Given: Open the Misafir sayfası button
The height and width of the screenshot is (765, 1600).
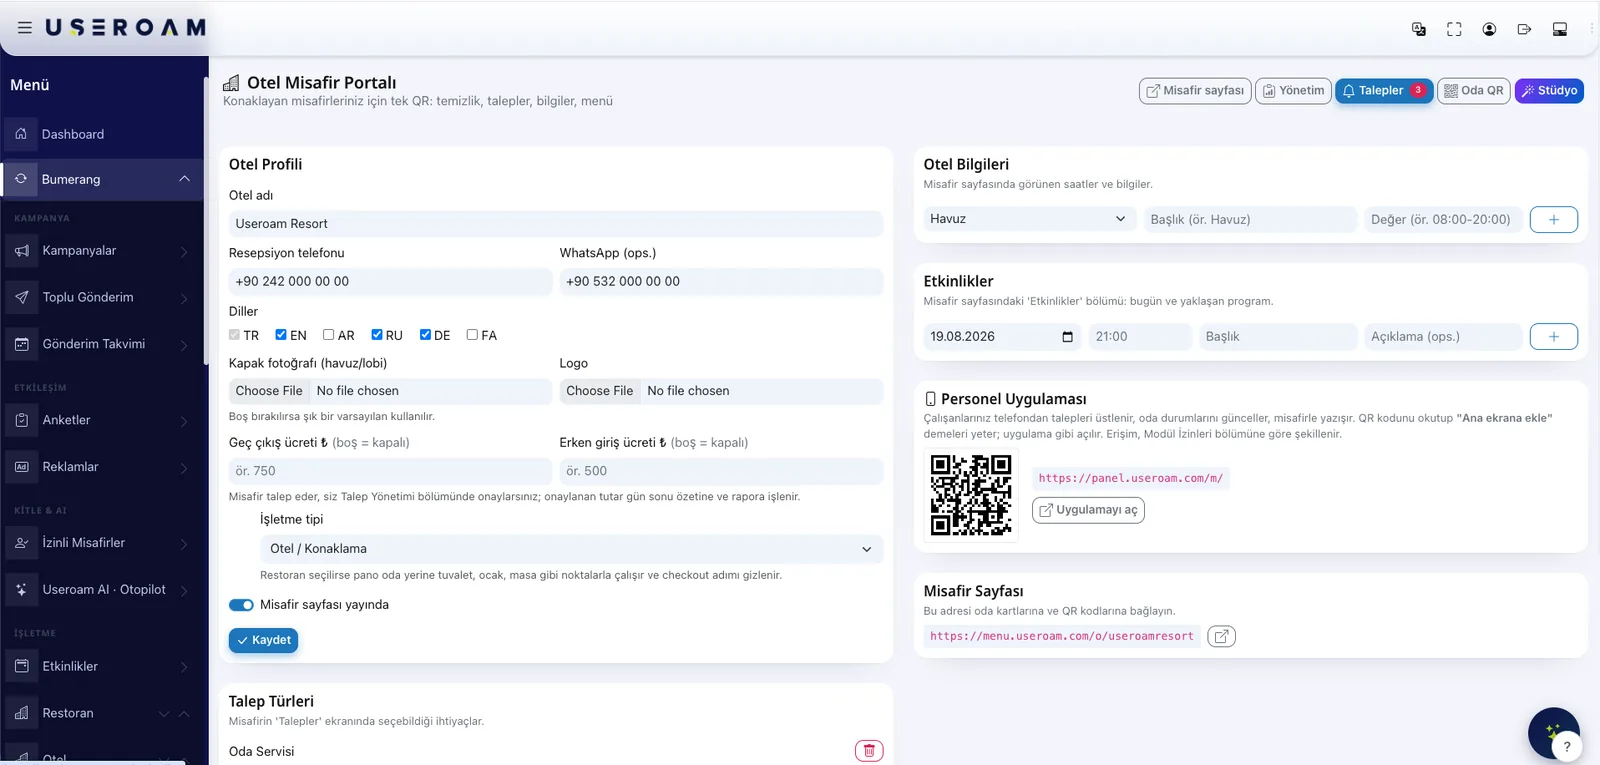Looking at the screenshot, I should [x=1195, y=91].
